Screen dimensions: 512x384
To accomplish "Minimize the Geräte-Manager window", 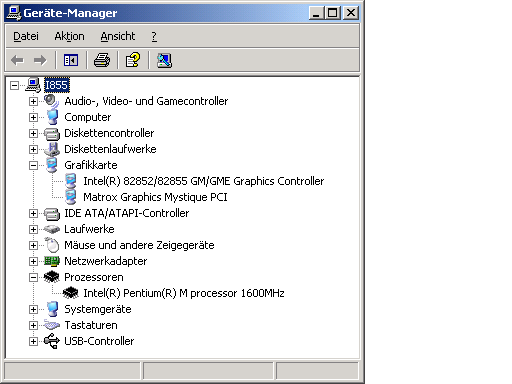I will pos(316,13).
